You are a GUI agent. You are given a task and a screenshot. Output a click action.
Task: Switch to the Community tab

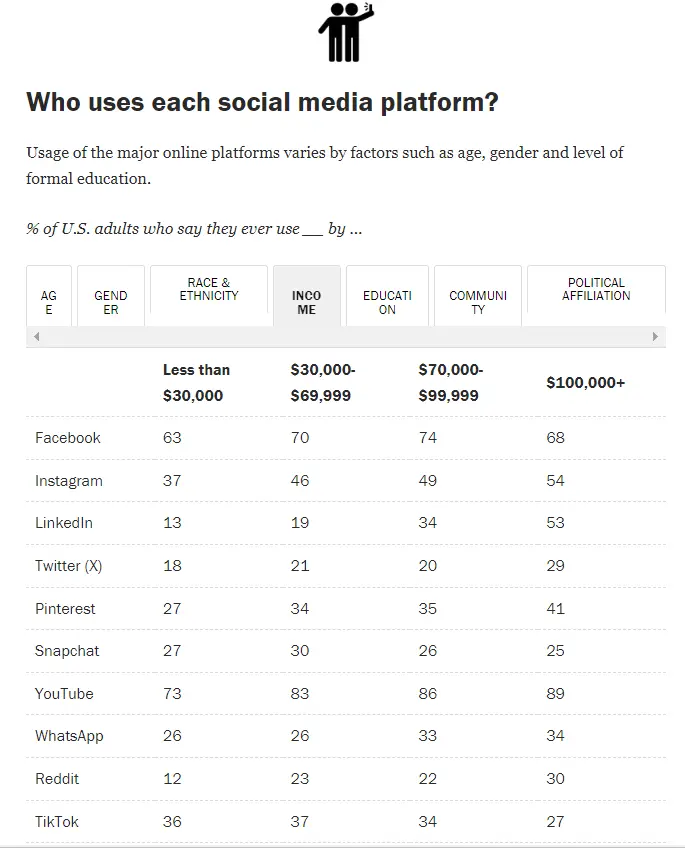tap(478, 302)
